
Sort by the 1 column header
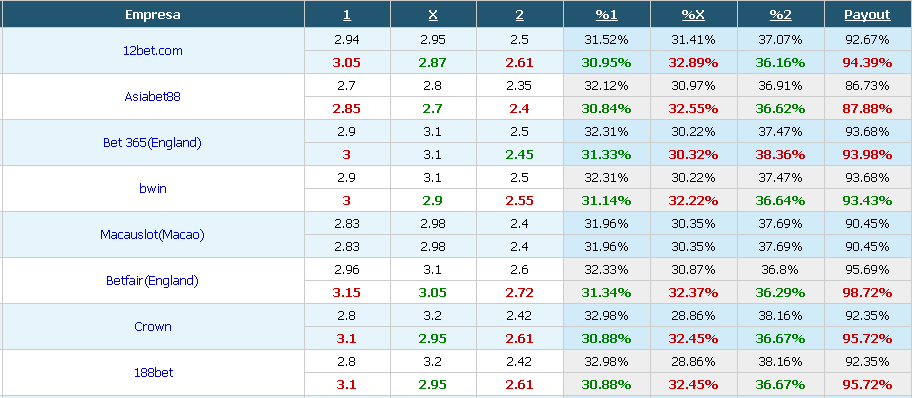(347, 15)
